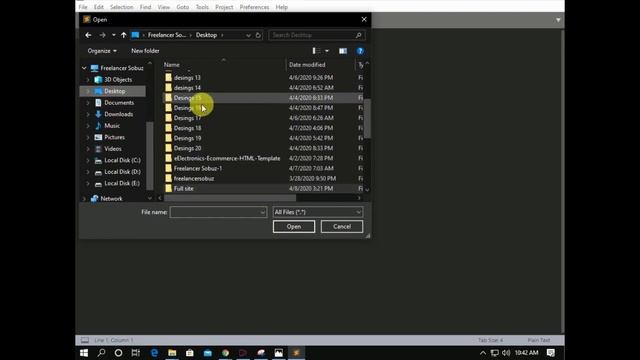Create a New folder
Image resolution: width=640 pixels, height=360 pixels.
coord(145,51)
